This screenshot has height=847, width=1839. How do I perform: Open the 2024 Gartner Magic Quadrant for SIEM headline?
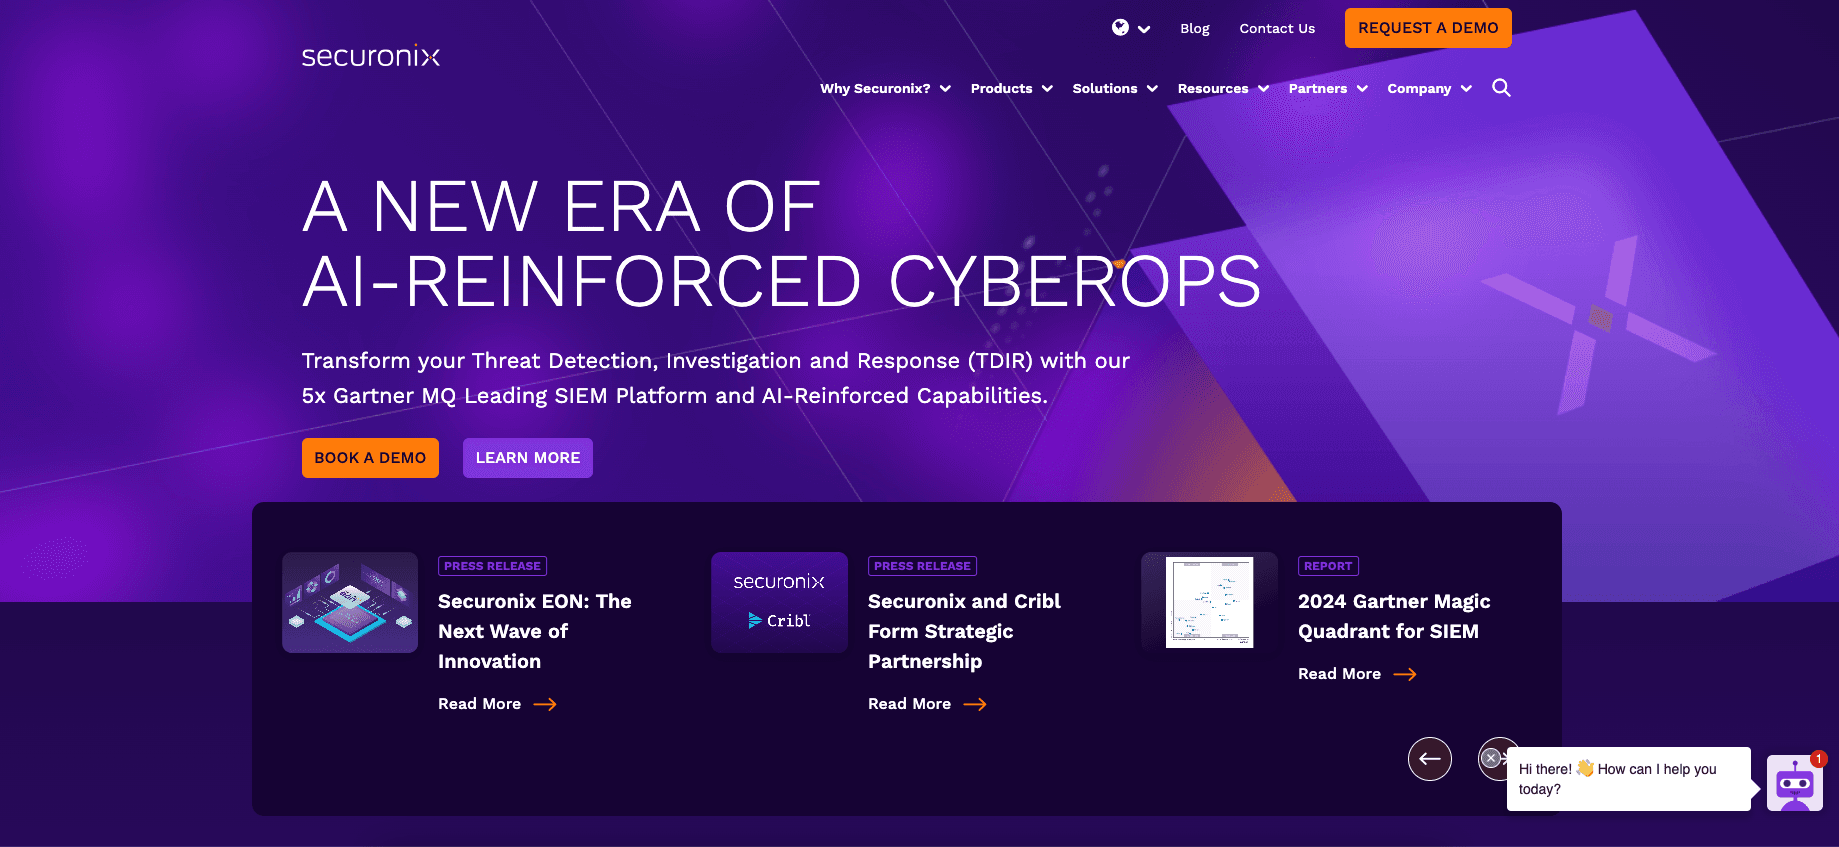[1394, 616]
